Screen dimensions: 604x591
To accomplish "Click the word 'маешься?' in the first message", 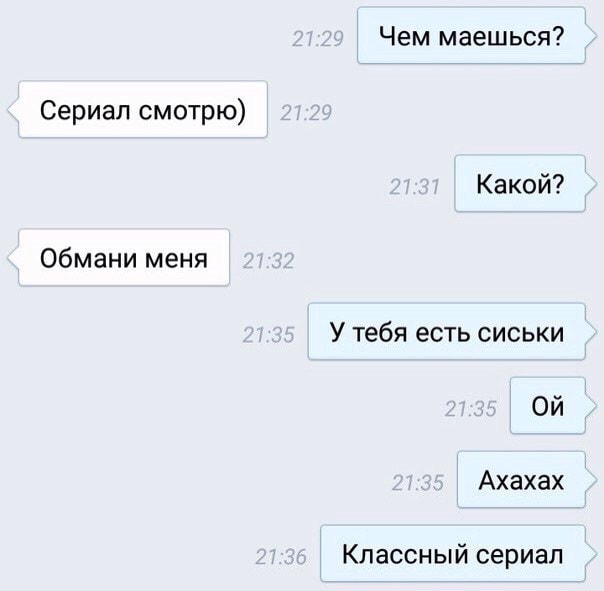I will click(x=502, y=37).
